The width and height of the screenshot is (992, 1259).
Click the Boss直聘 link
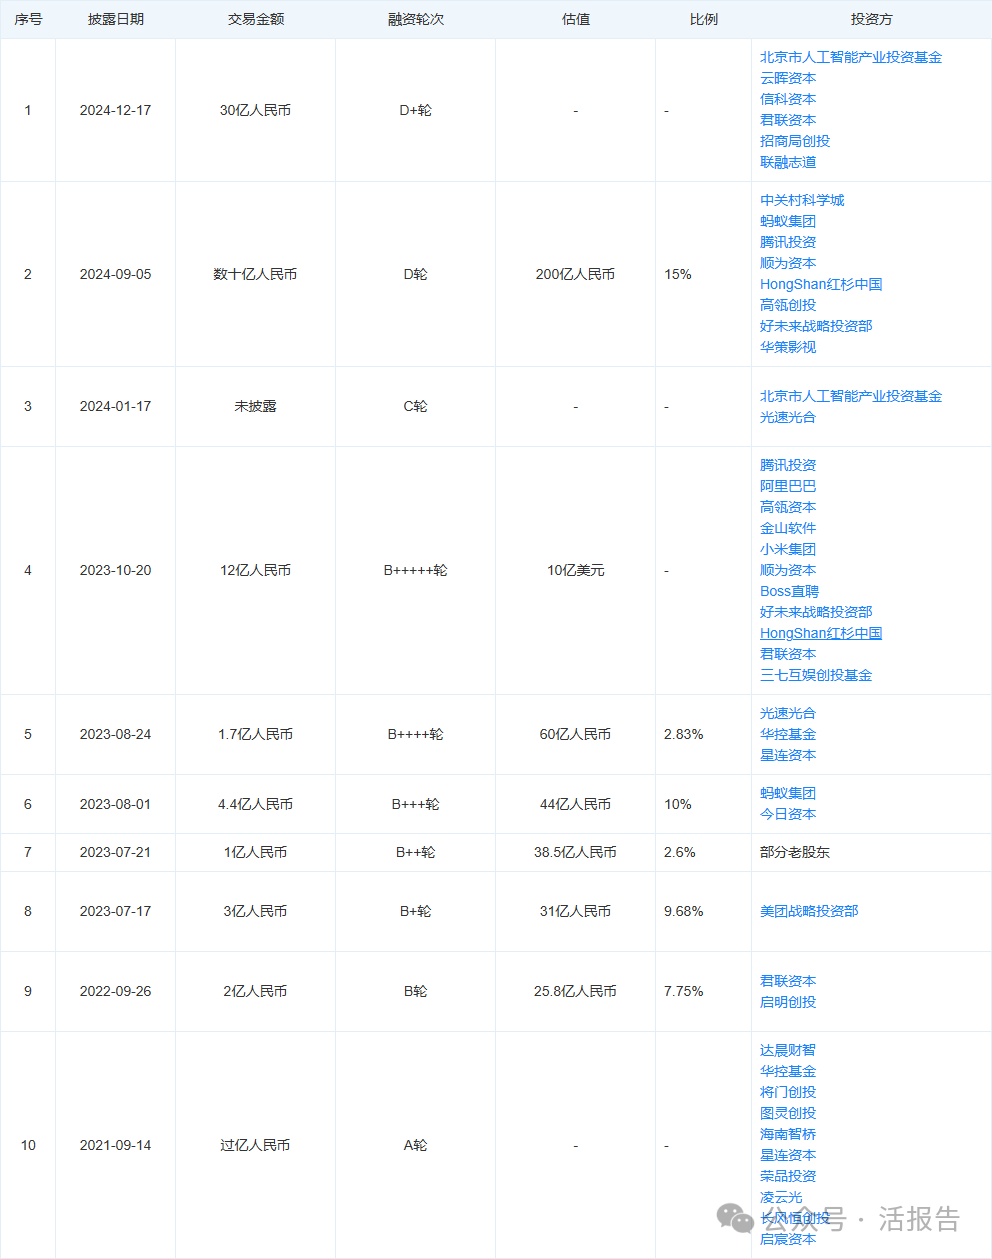coord(789,591)
